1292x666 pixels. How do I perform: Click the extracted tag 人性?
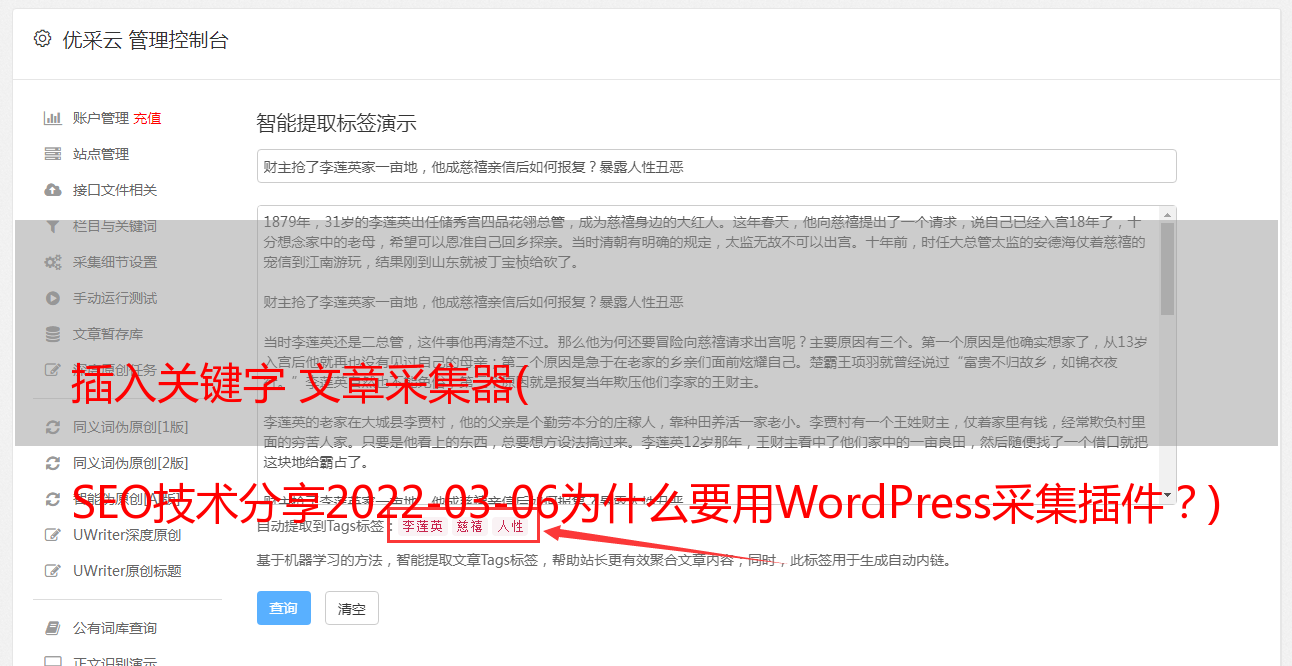coord(510,525)
